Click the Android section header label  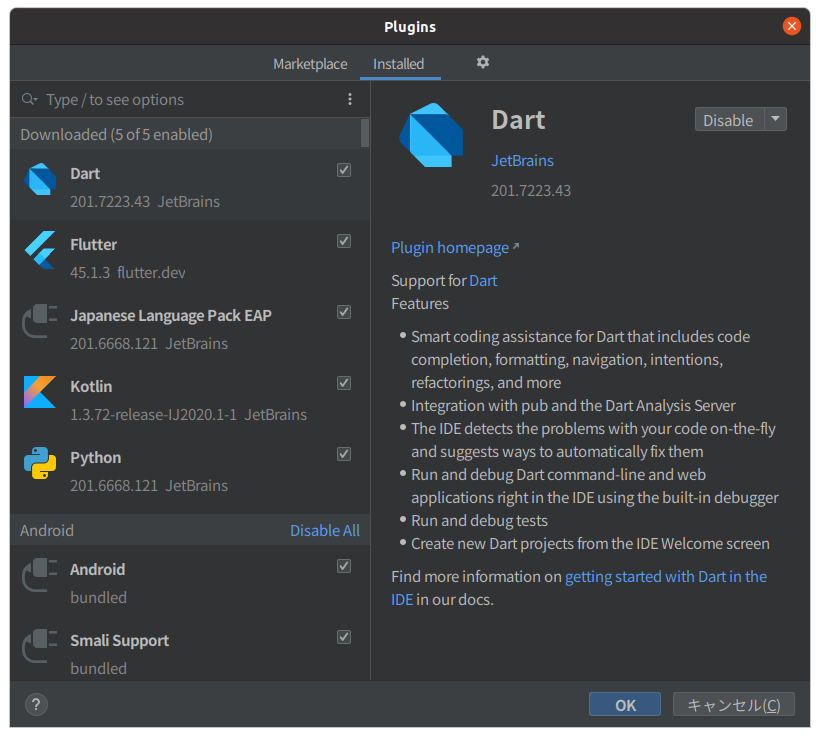(47, 530)
